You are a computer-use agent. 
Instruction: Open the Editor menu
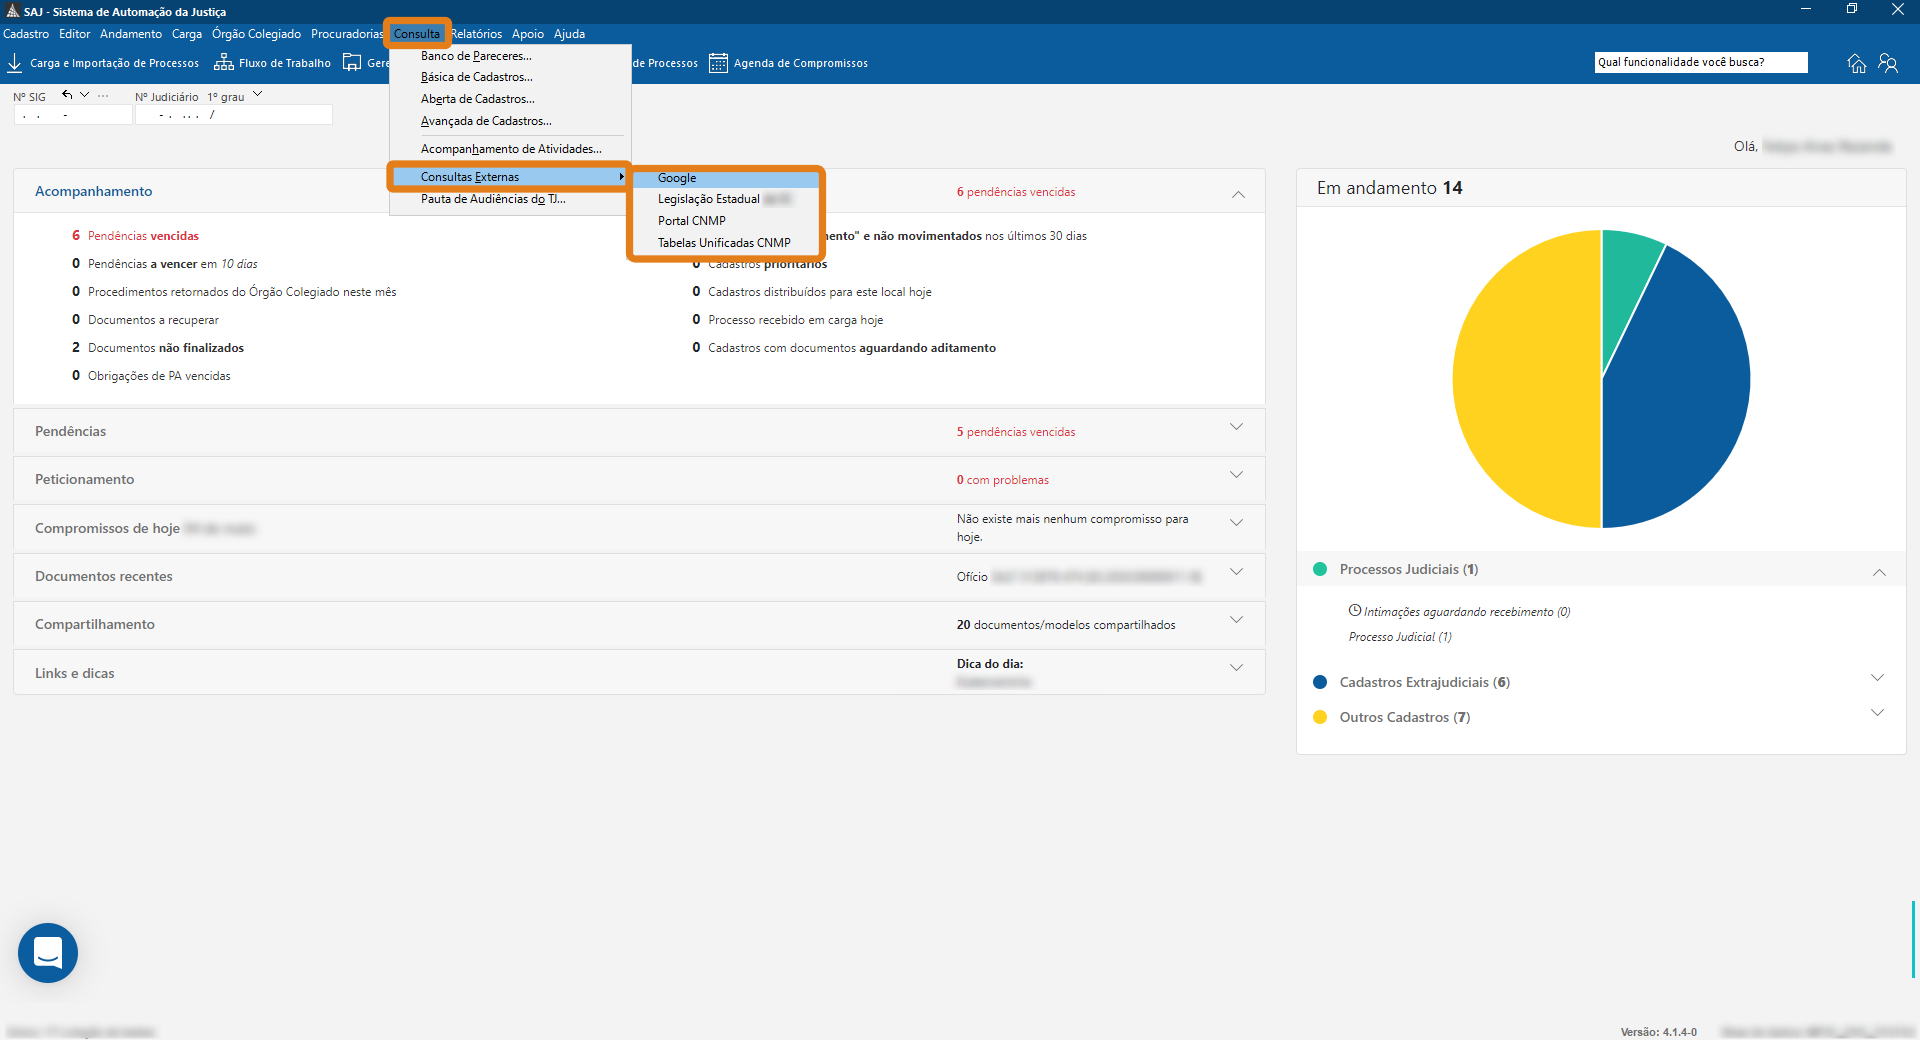click(x=75, y=34)
